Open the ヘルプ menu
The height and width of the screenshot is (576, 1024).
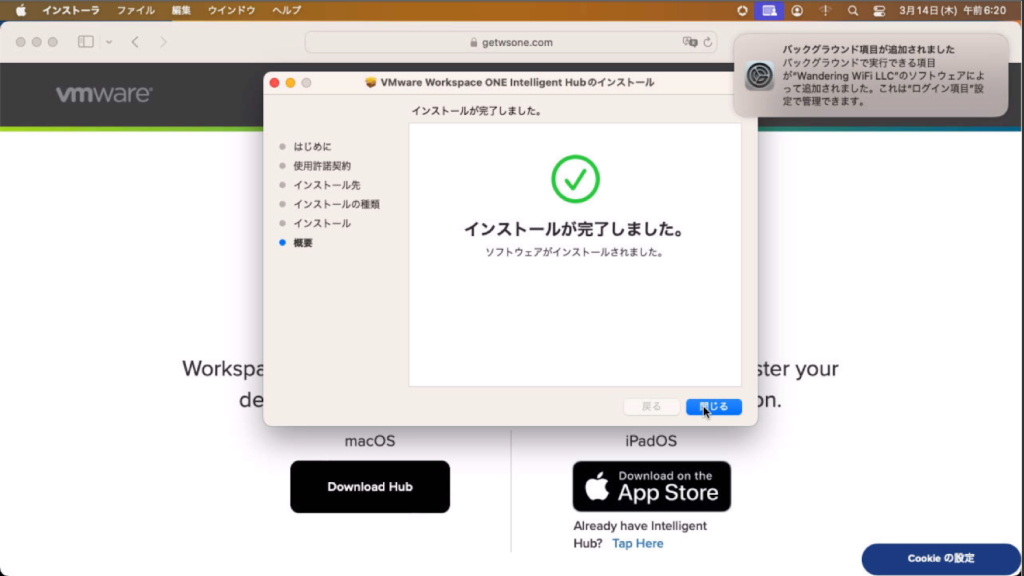(x=287, y=10)
